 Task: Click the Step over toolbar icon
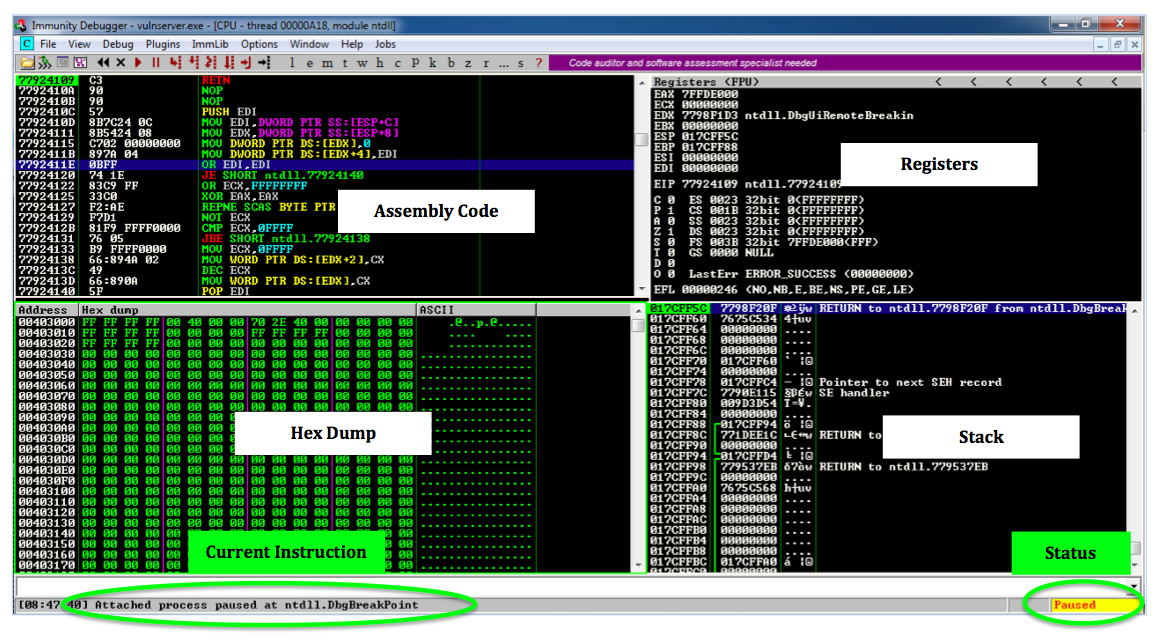(x=194, y=63)
